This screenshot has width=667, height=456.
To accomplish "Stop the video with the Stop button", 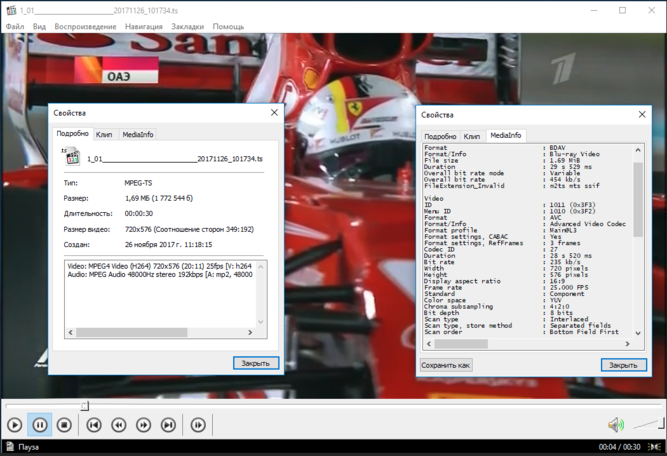I will tap(64, 425).
